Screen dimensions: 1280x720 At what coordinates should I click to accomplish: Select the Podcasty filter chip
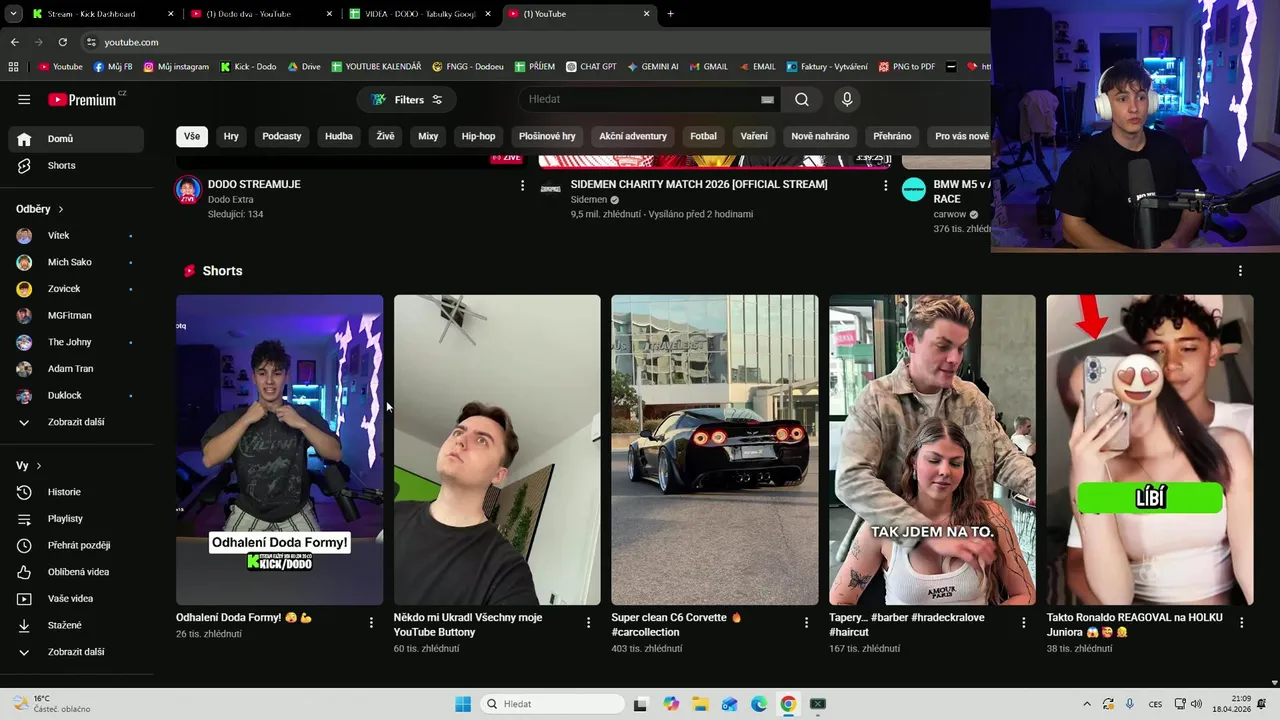click(282, 136)
